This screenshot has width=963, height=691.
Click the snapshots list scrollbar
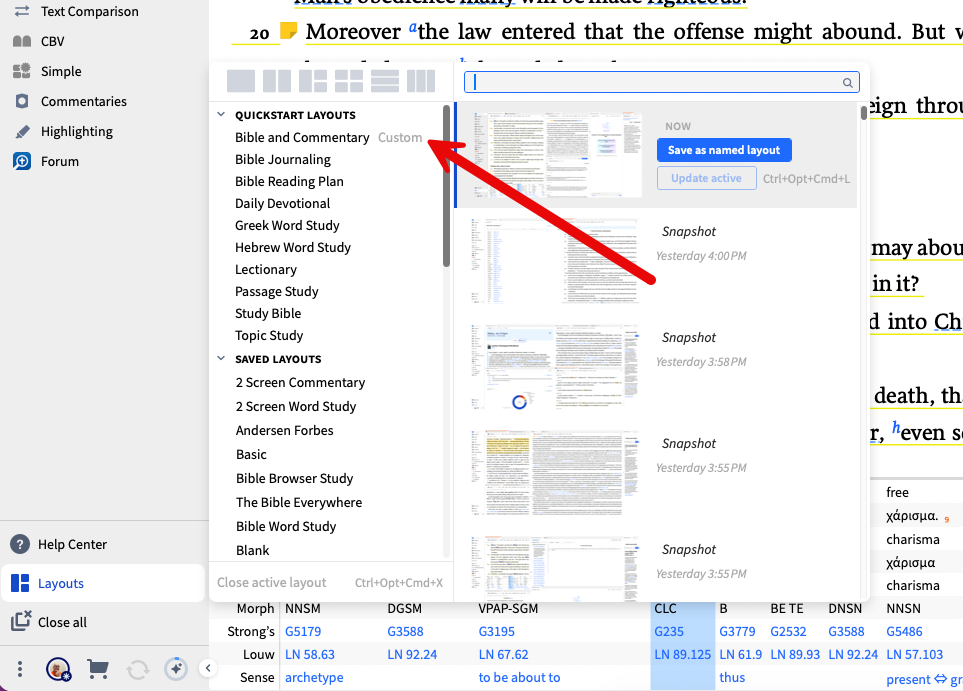[x=864, y=113]
